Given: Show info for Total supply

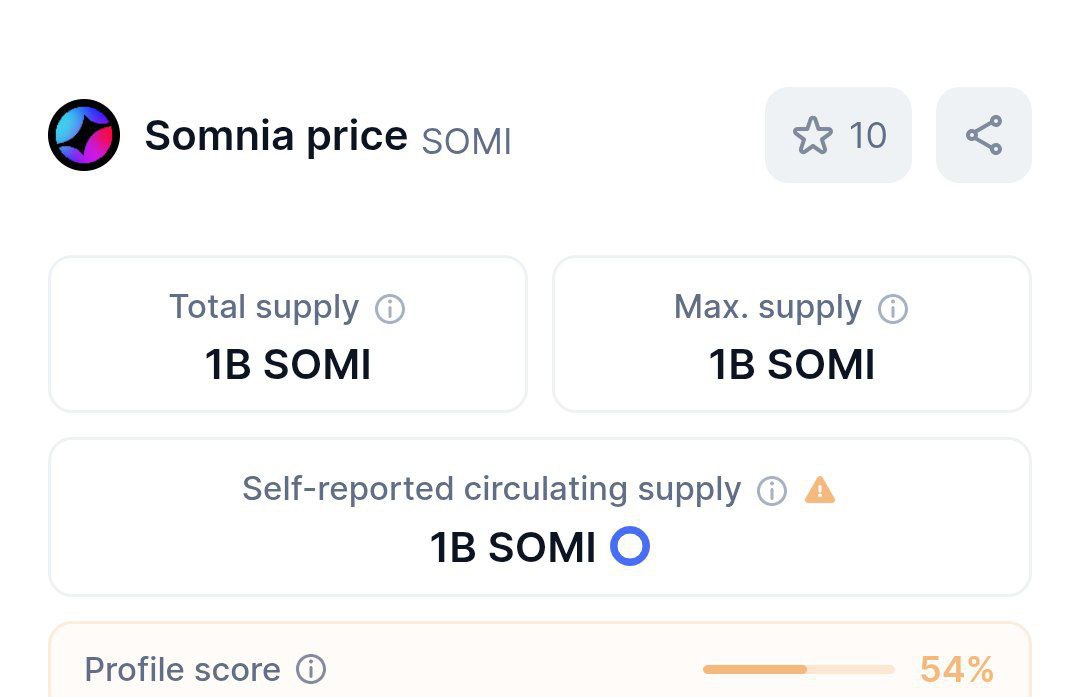Looking at the screenshot, I should tap(389, 309).
